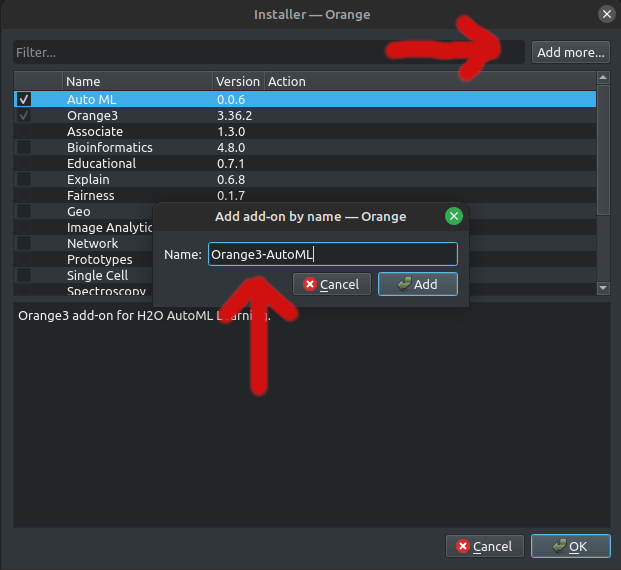Open the Add more... dialog

[x=571, y=52]
